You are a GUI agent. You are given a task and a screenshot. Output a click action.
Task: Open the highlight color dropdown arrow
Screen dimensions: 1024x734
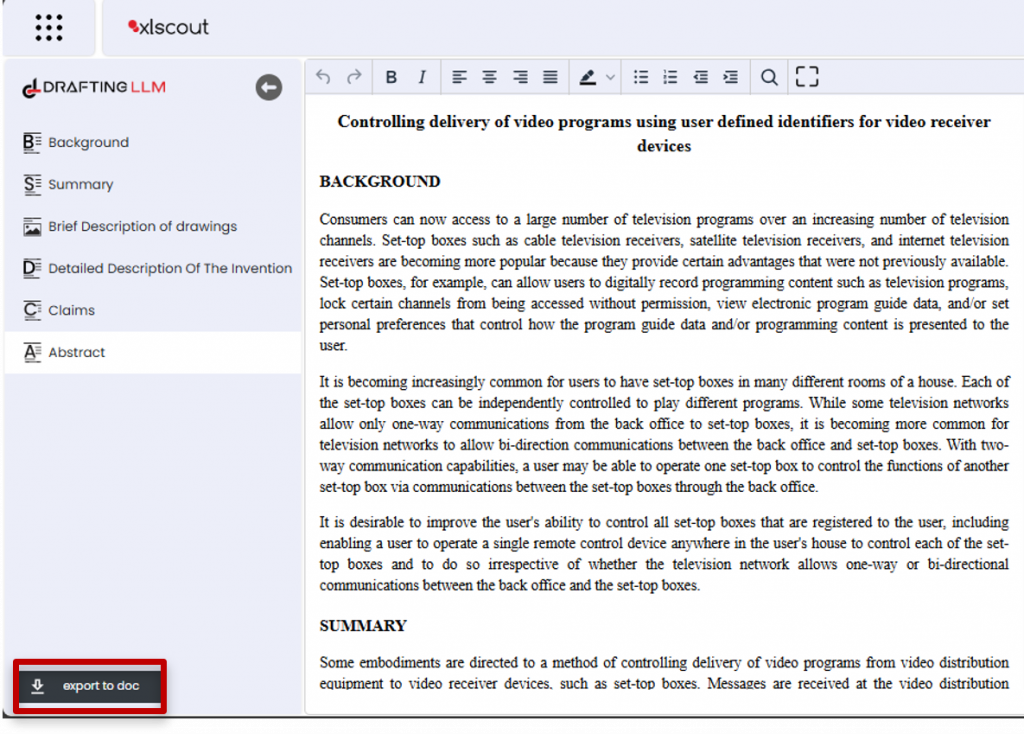610,78
